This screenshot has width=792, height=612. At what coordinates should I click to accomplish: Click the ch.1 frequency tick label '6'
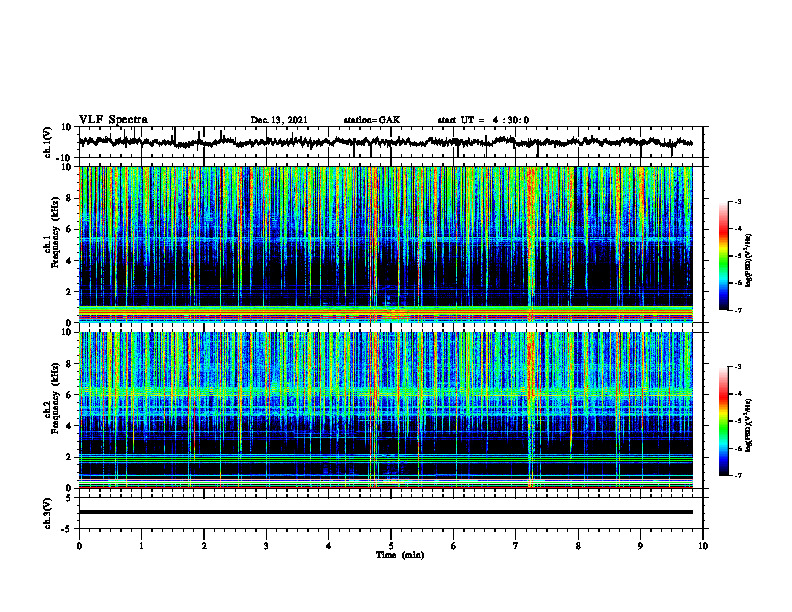[x=69, y=229]
